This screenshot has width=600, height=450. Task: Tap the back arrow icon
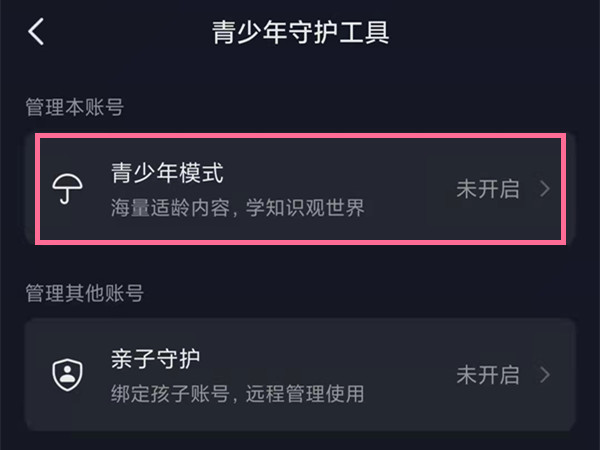coord(37,32)
